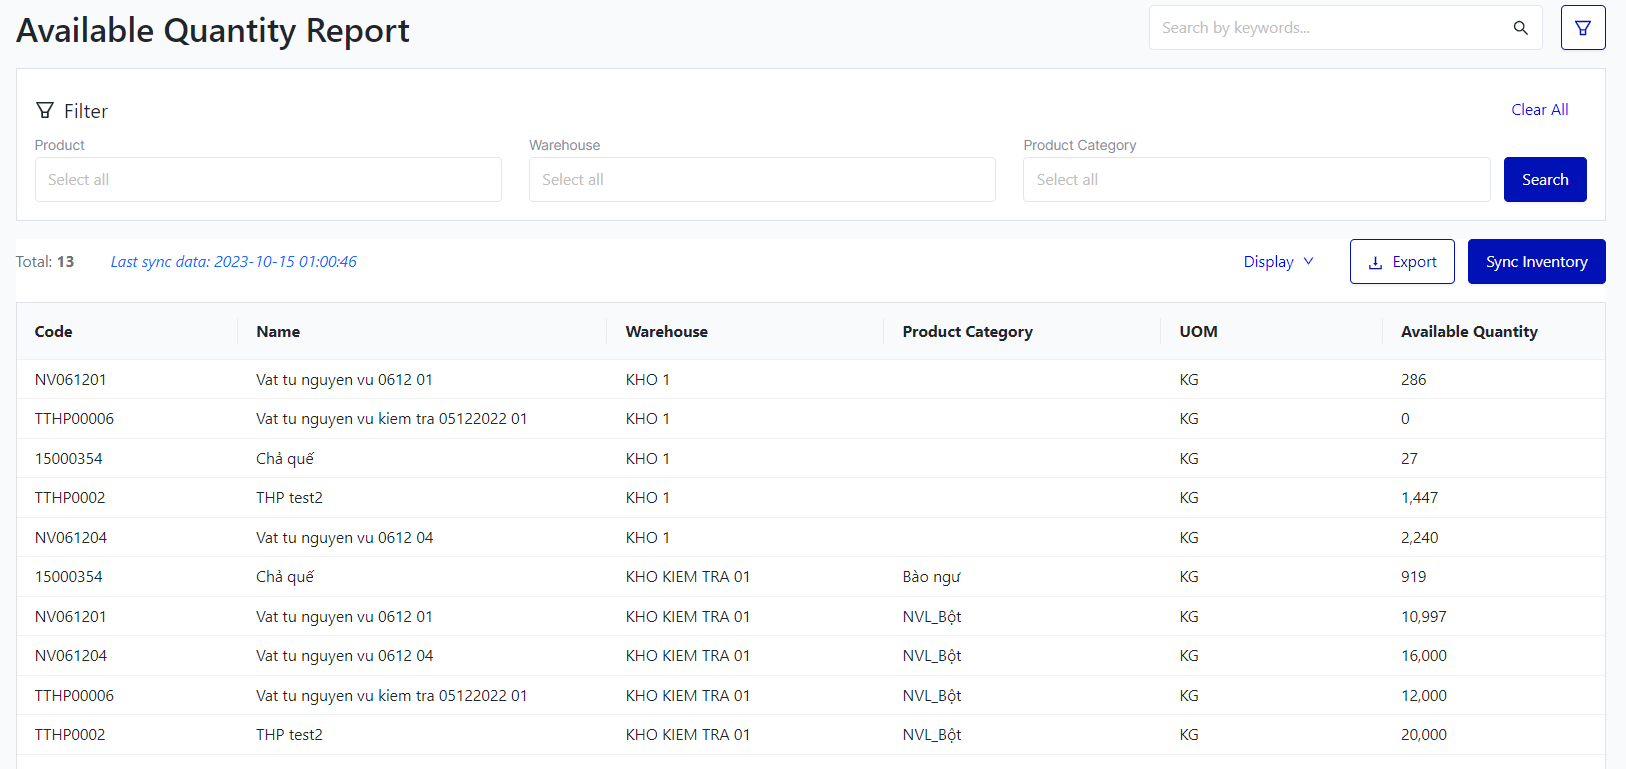Image resolution: width=1626 pixels, height=769 pixels.
Task: Click the Warehouse column header
Action: [666, 332]
